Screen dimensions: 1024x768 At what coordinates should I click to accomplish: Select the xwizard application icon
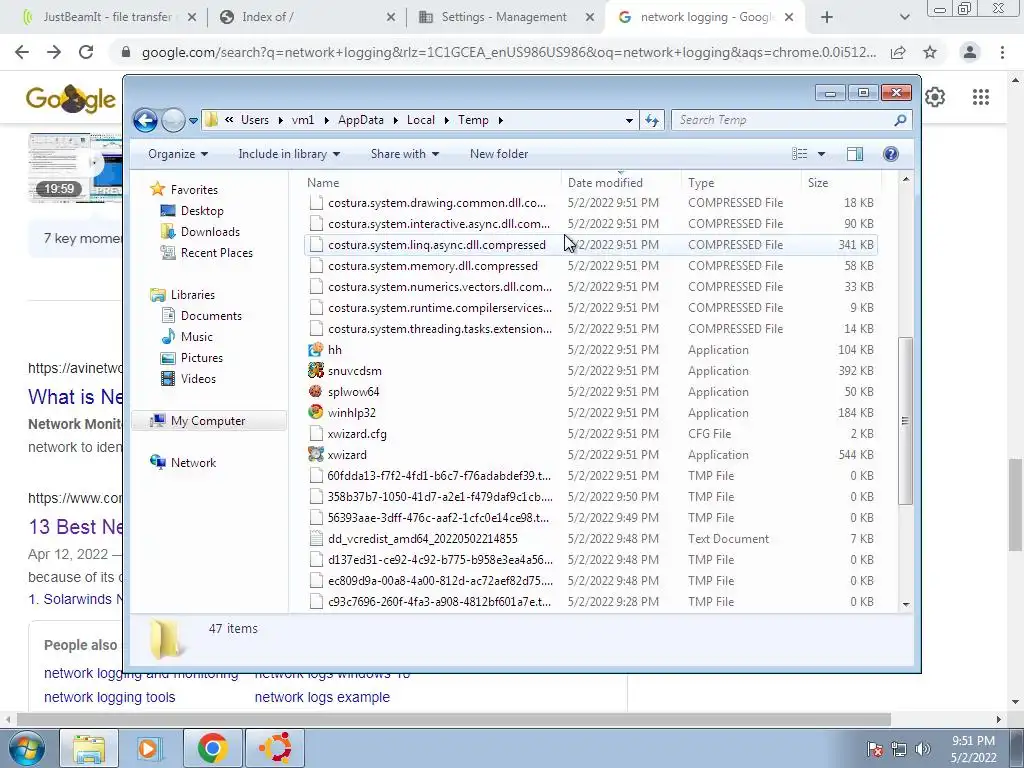pyautogui.click(x=316, y=455)
